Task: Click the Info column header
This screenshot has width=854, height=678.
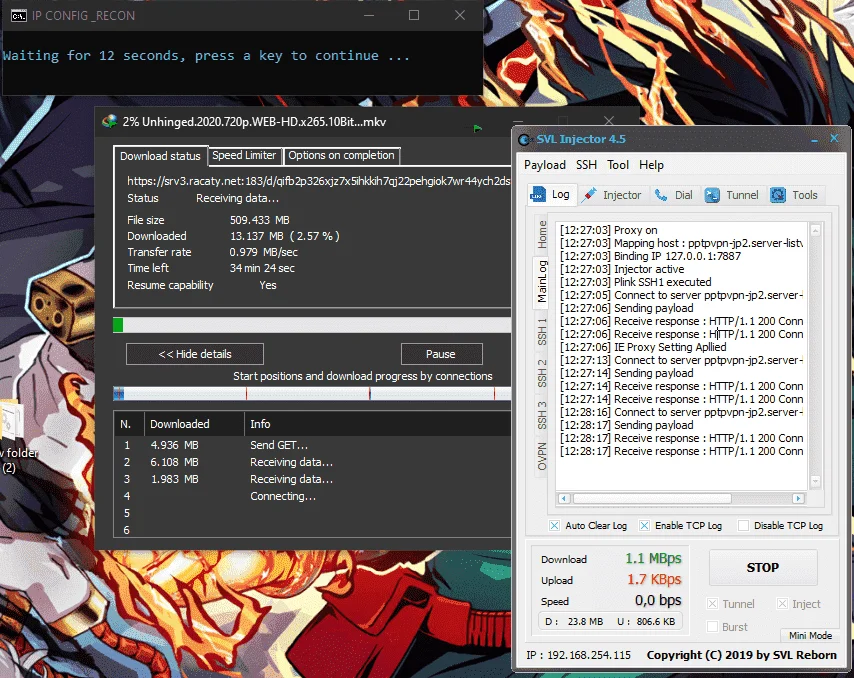Action: [378, 424]
